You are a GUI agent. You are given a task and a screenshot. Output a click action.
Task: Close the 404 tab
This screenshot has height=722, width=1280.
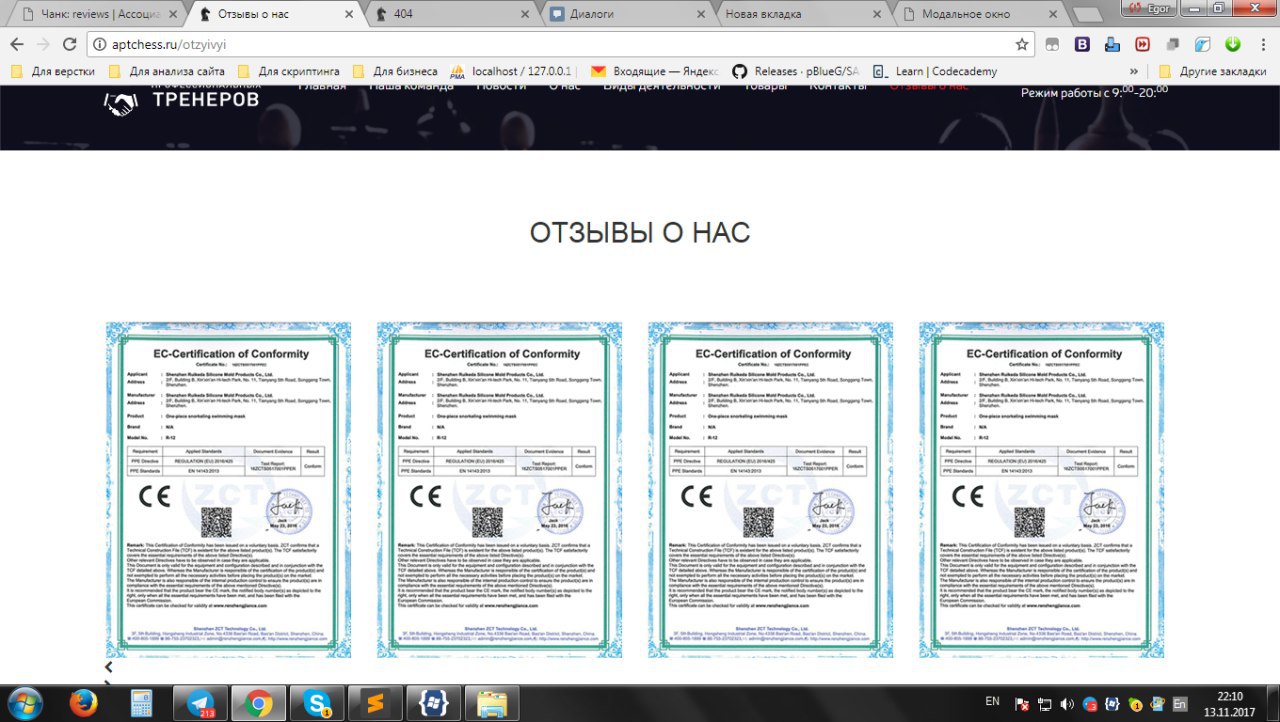point(525,14)
